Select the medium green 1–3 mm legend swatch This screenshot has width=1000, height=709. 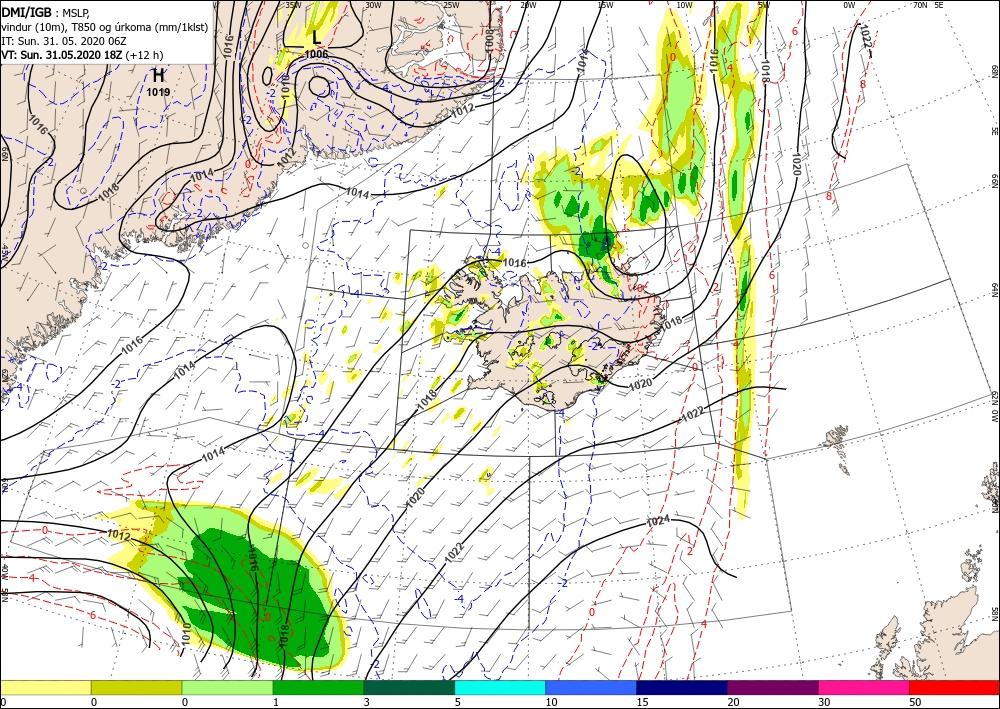point(318,687)
